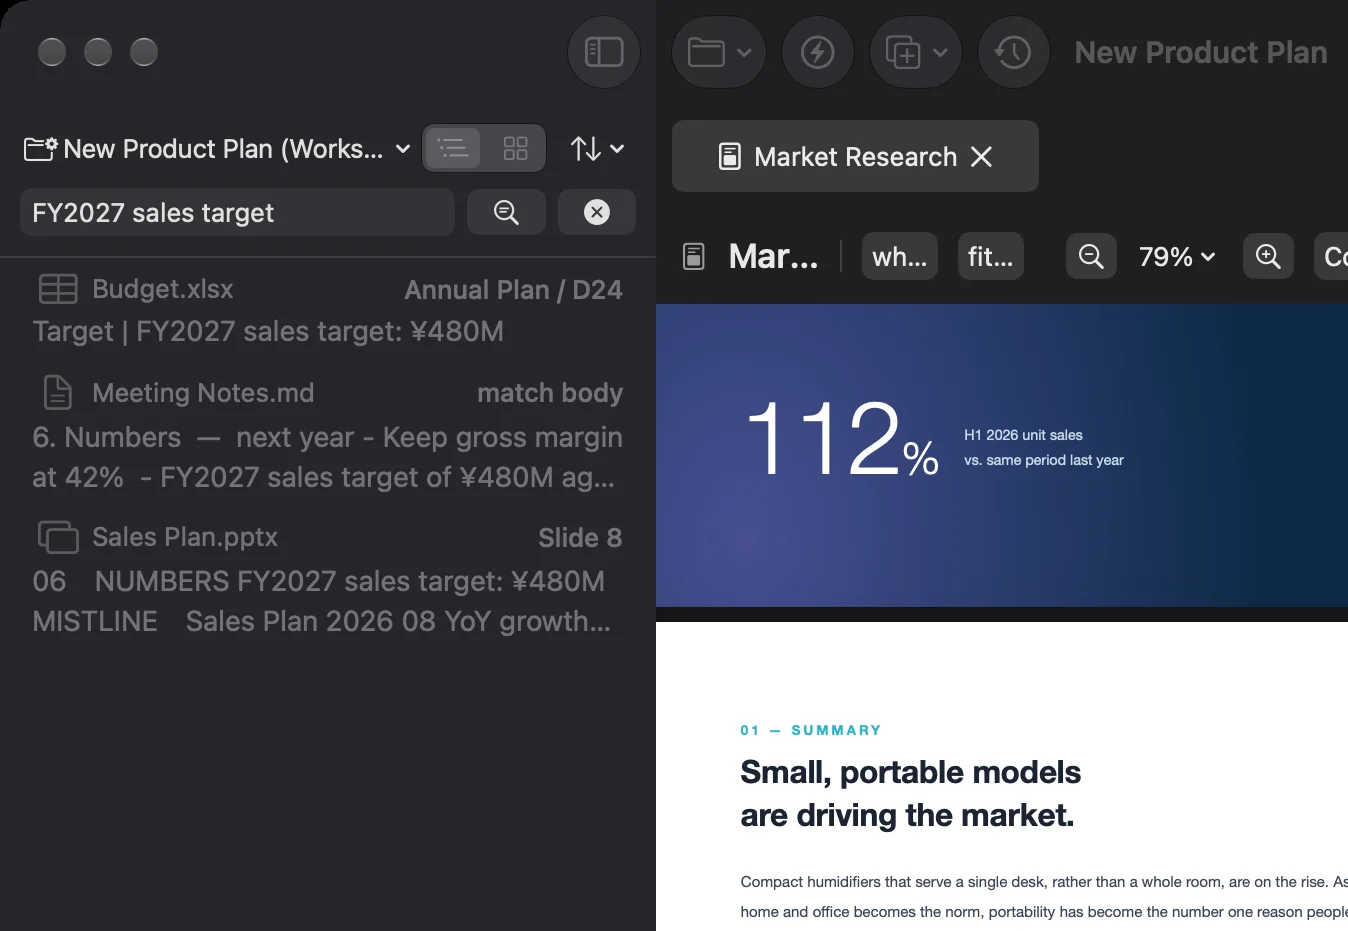
Task: Switch to grid view
Action: click(515, 149)
